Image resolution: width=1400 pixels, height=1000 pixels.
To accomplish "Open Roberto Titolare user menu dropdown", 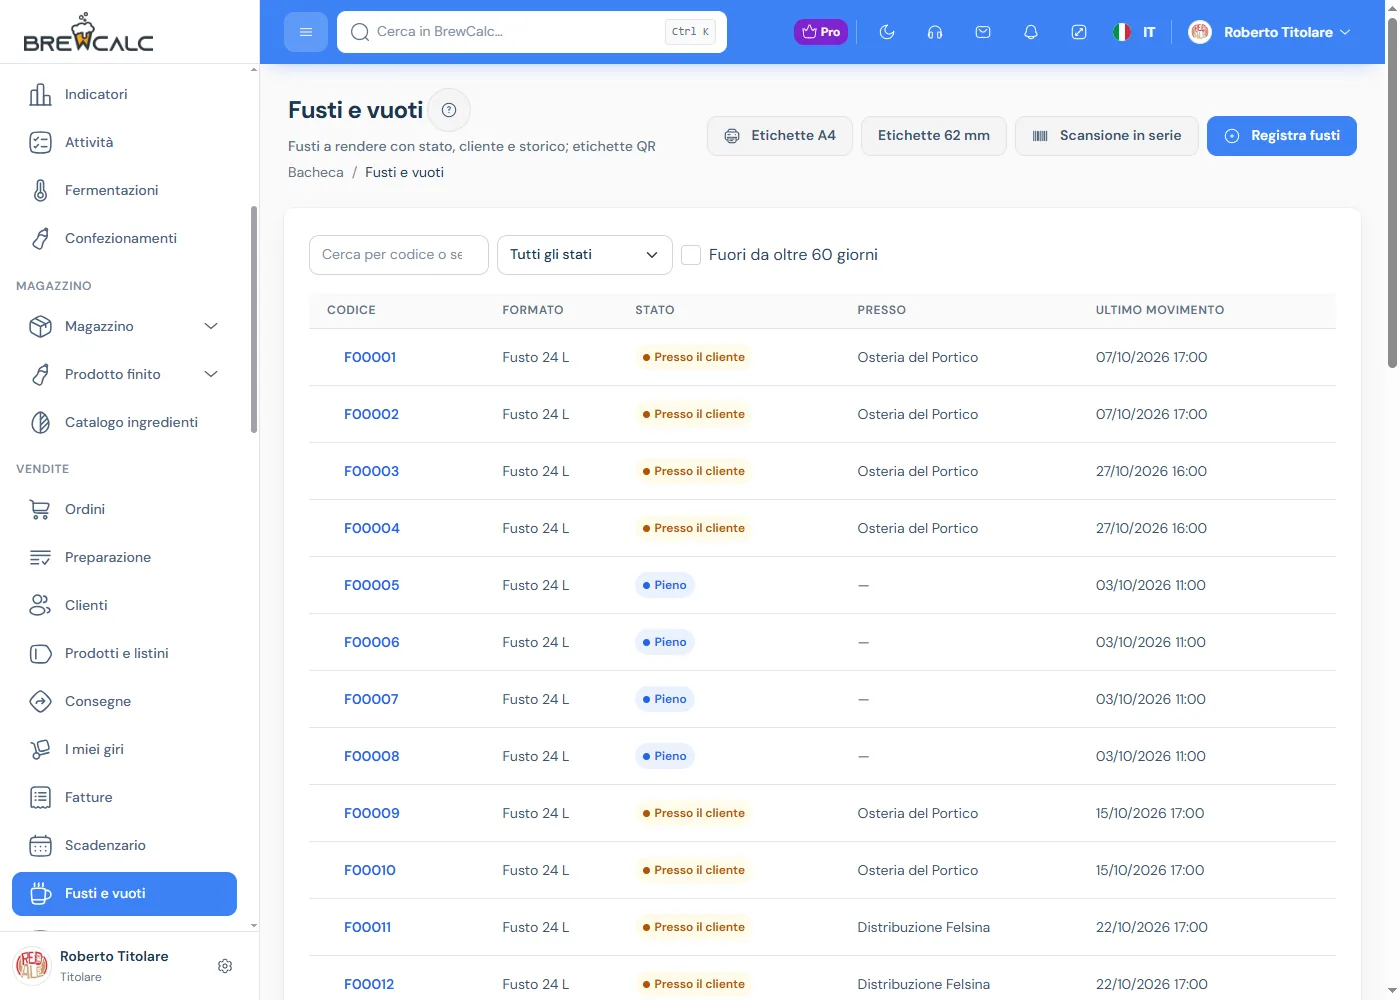I will [x=1269, y=32].
